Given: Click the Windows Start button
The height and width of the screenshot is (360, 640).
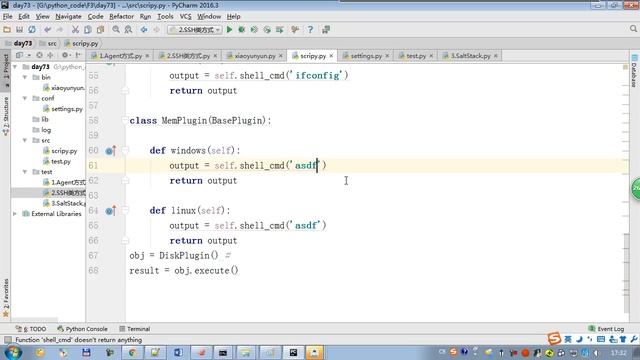Looking at the screenshot, I should [x=13, y=352].
